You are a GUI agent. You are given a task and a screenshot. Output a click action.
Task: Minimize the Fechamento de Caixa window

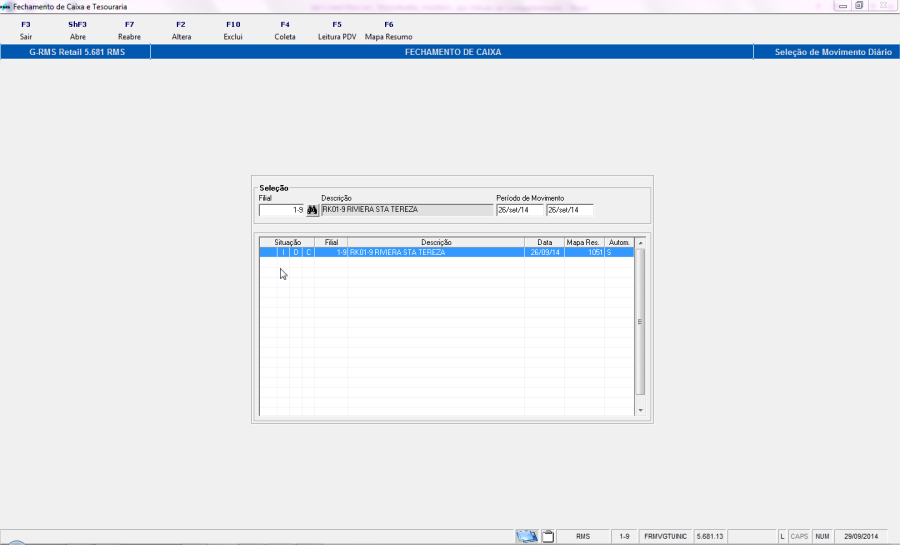[x=843, y=6]
